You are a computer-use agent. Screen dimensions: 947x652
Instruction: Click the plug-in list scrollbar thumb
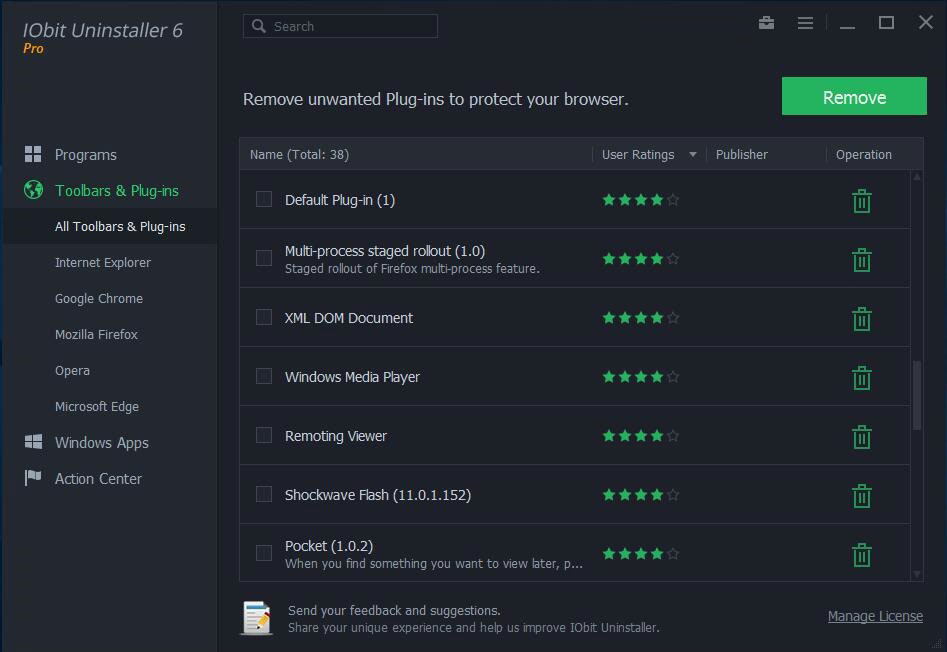click(x=917, y=395)
